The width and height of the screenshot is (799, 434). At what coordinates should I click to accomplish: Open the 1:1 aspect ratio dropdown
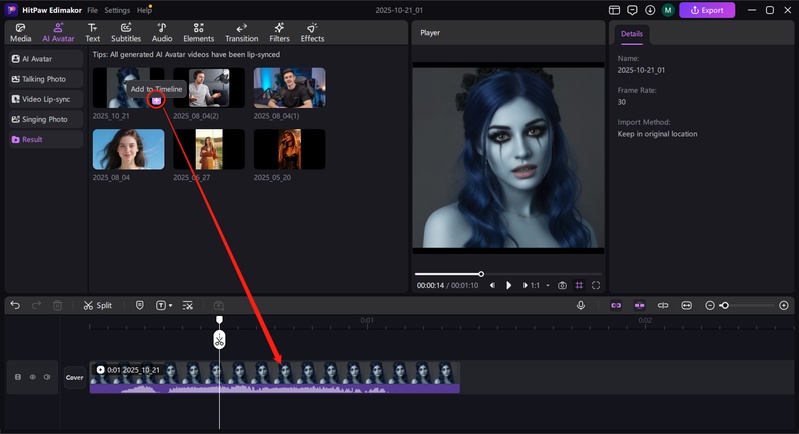(x=535, y=285)
